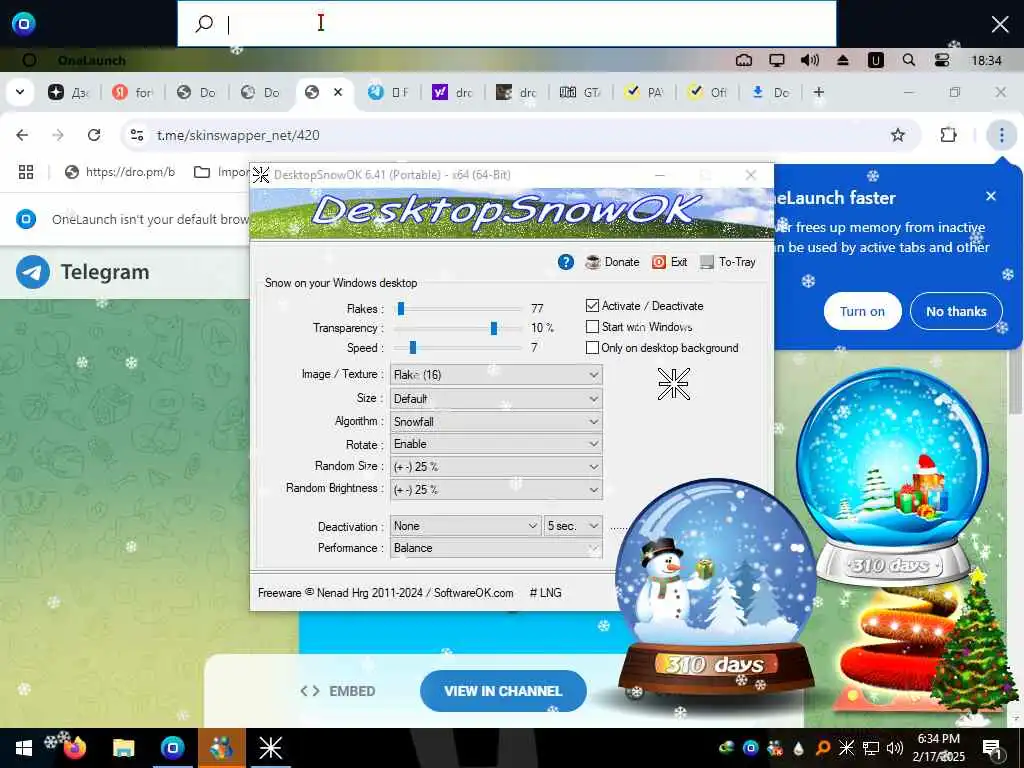
Task: Click the Flakes slider handle
Action: (x=401, y=308)
